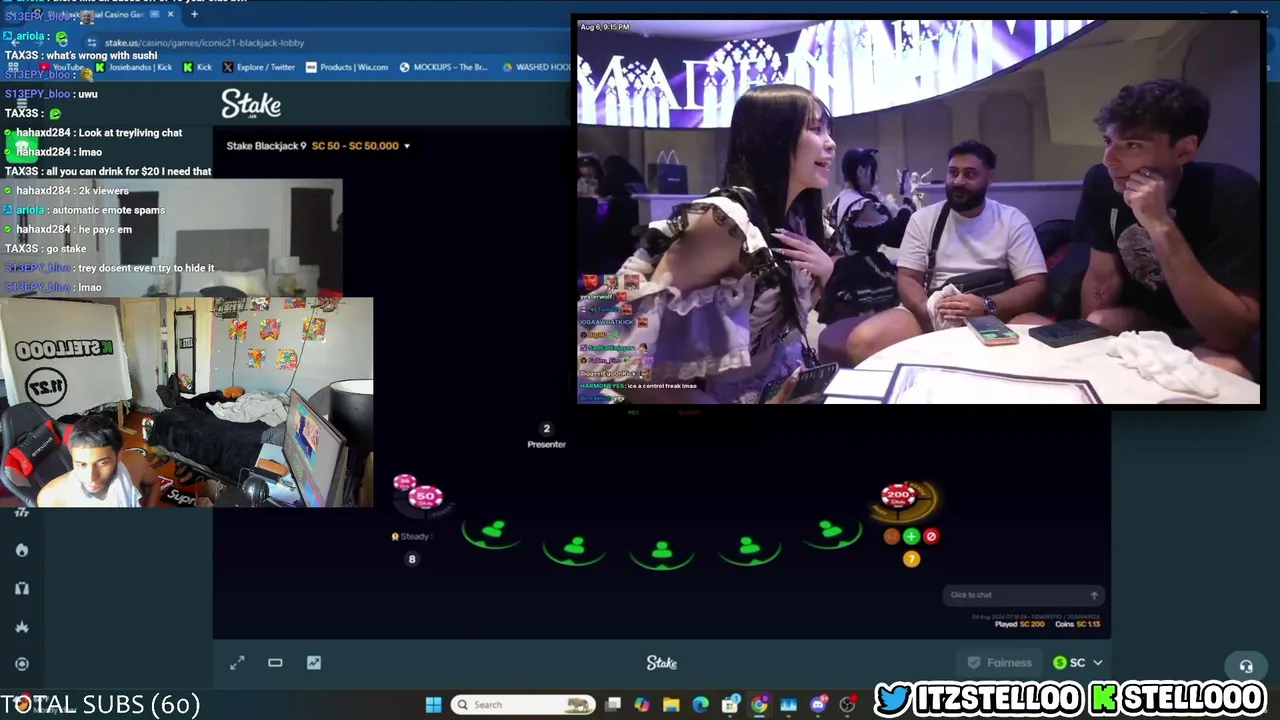Screen dimensions: 1280x720
Task: Open a new browser tab
Action: (x=194, y=14)
